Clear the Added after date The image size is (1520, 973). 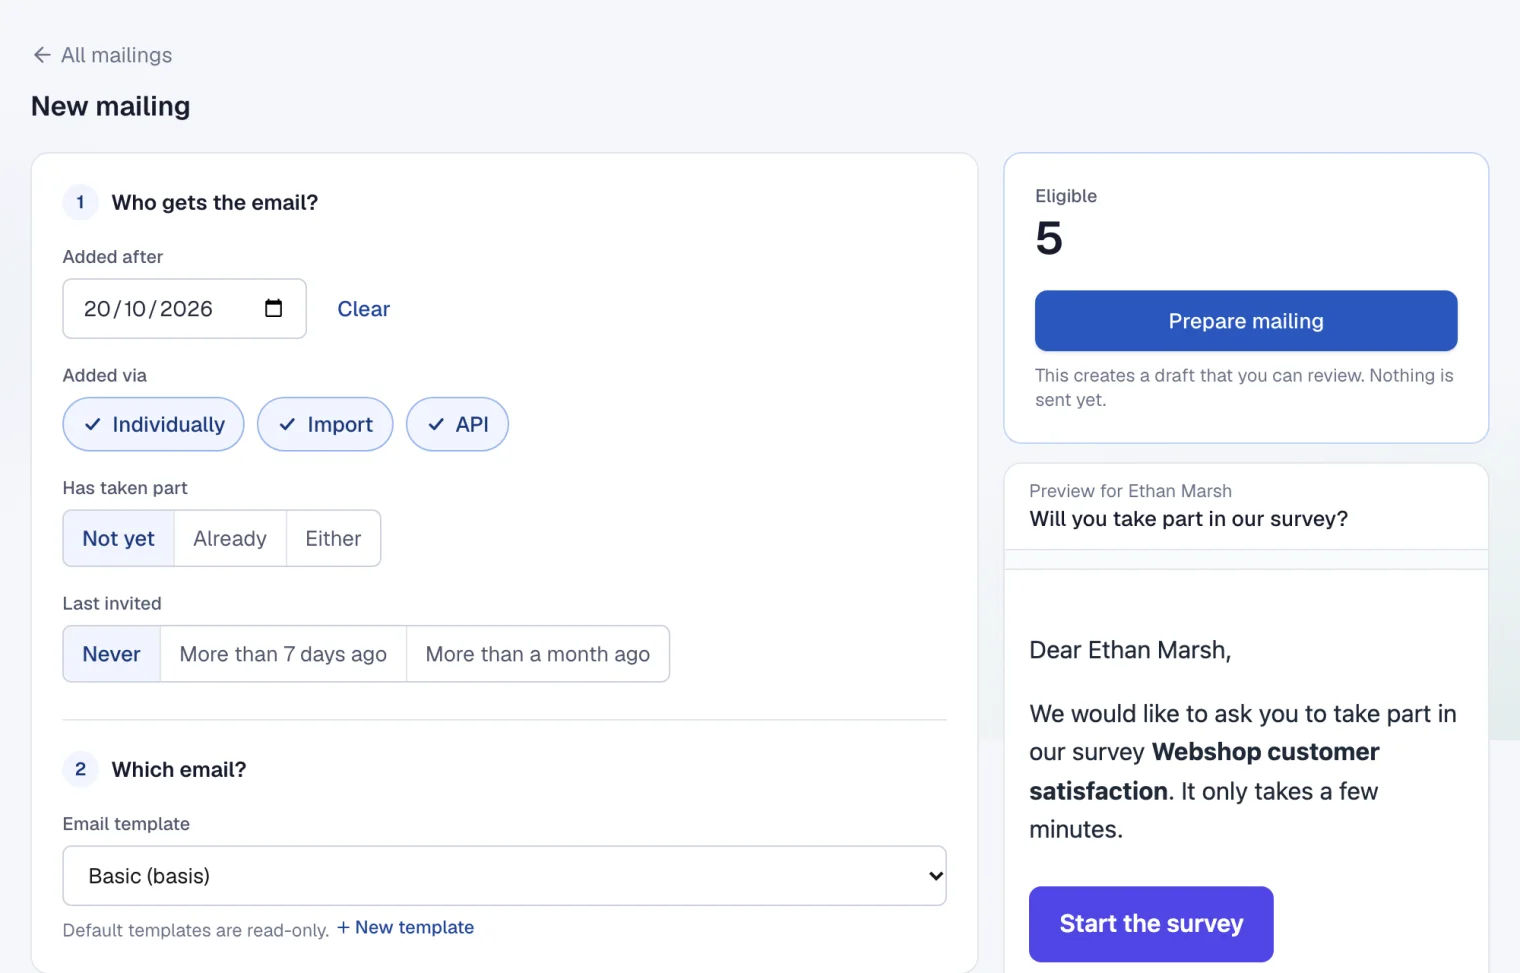point(363,309)
